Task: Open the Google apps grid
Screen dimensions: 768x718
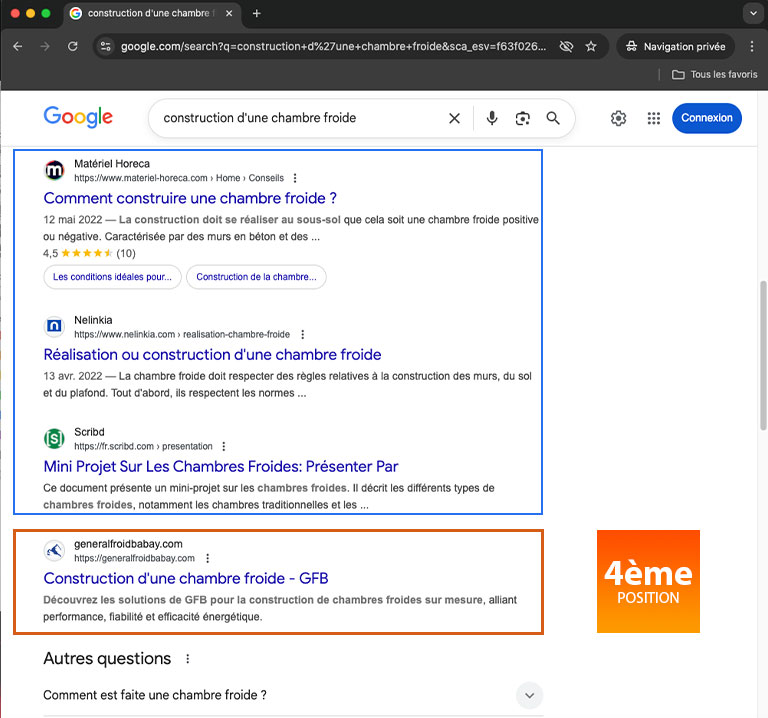Action: pos(654,118)
